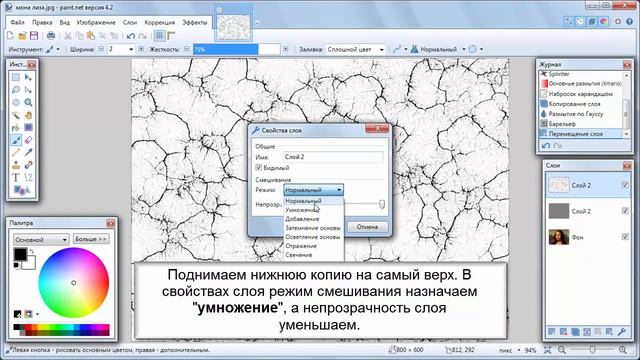Select the Rectangle Select tool
The image size is (640, 360).
[x=16, y=77]
